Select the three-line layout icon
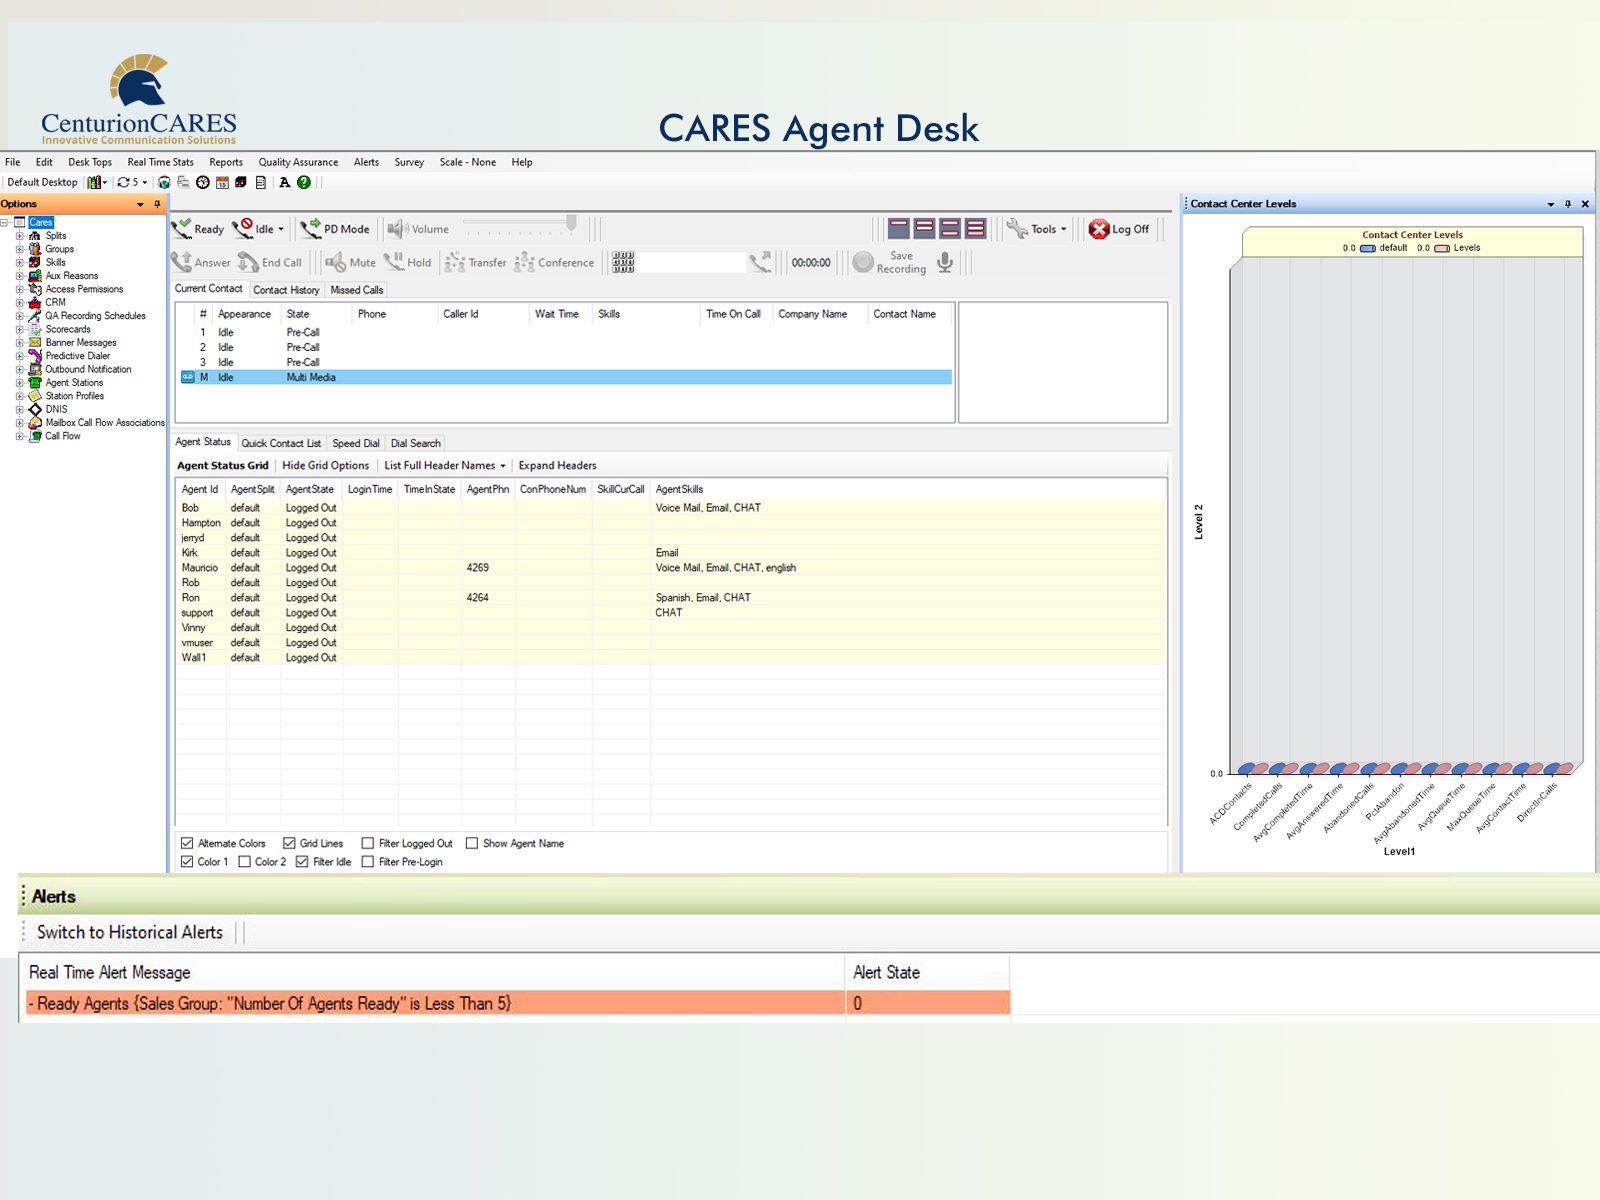The height and width of the screenshot is (1200, 1600). (976, 229)
